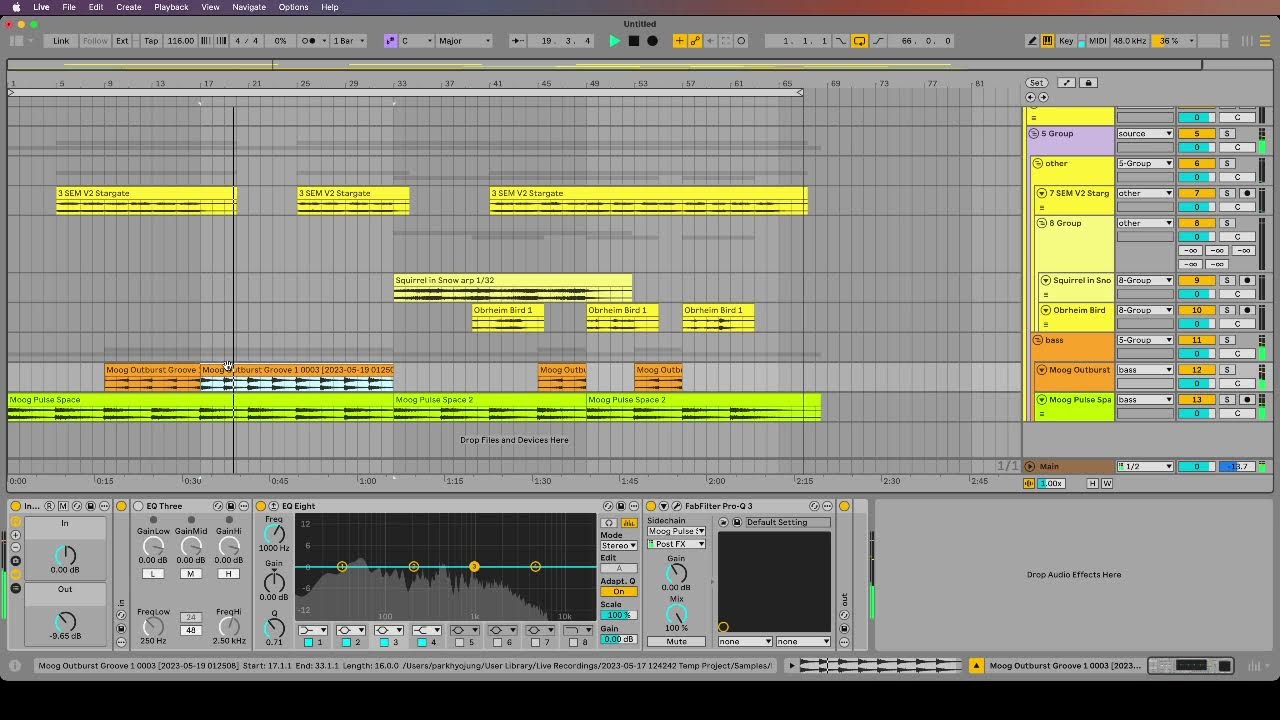This screenshot has height=720, width=1280.
Task: Open the Squirrel in Snow output routing dropdown
Action: click(x=1145, y=281)
